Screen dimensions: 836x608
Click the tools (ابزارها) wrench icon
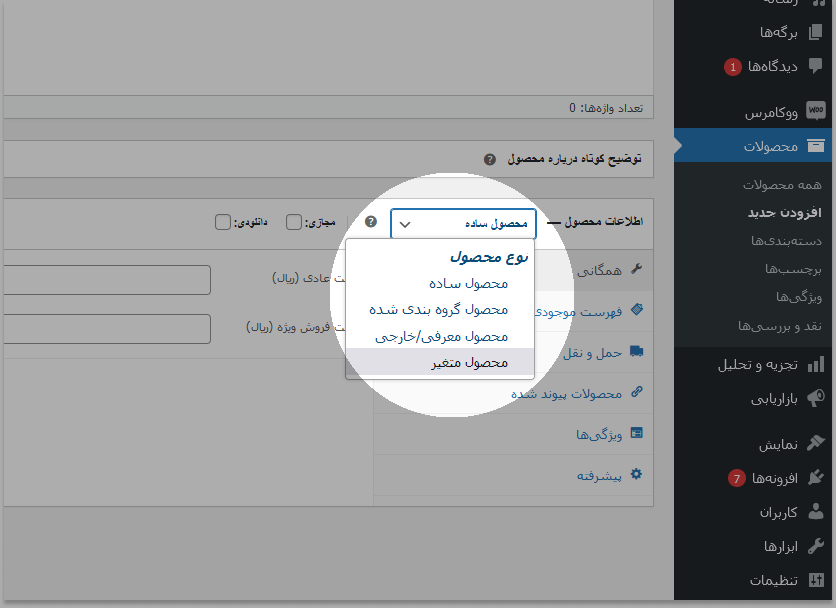coord(815,546)
